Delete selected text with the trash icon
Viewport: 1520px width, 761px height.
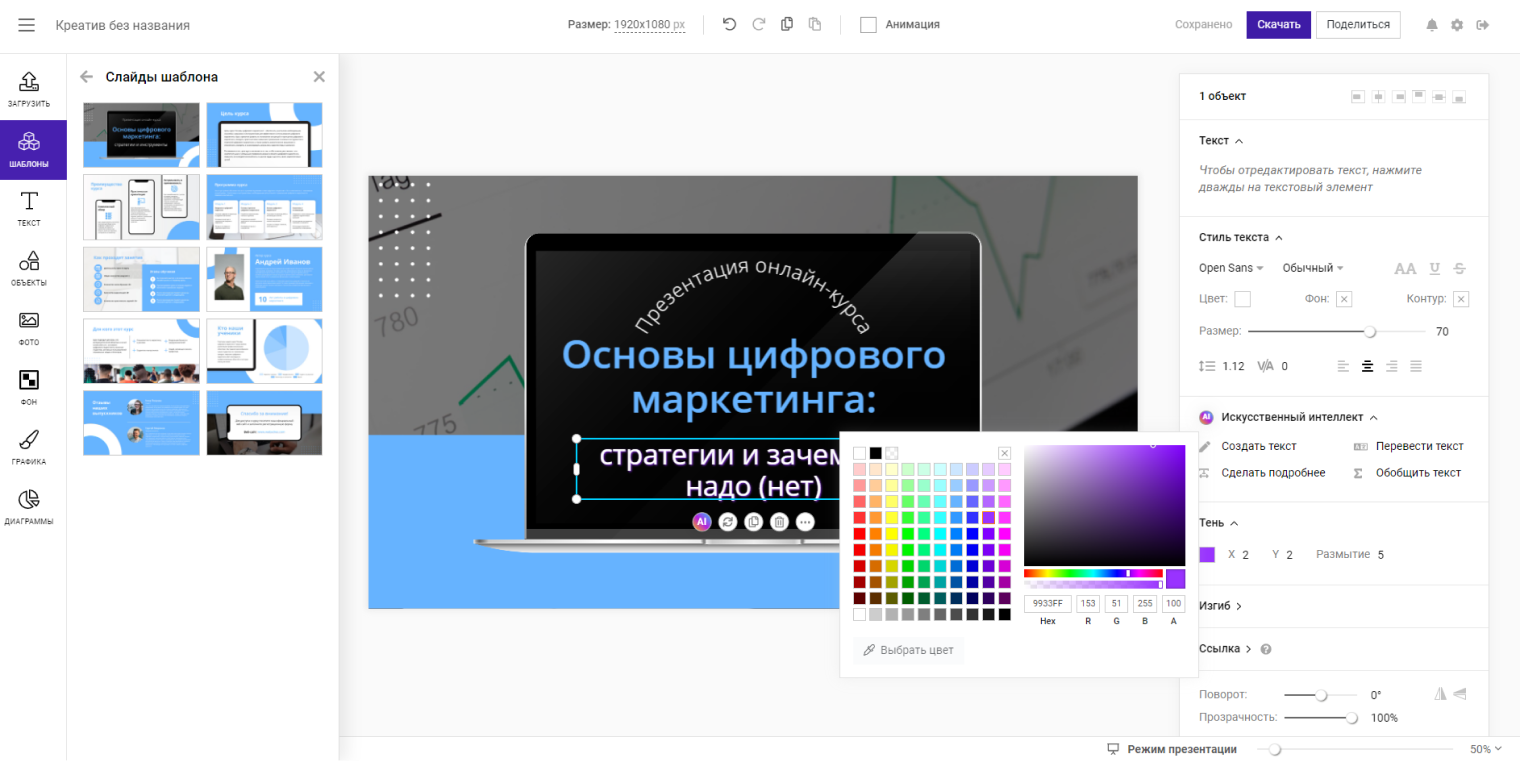point(780,521)
